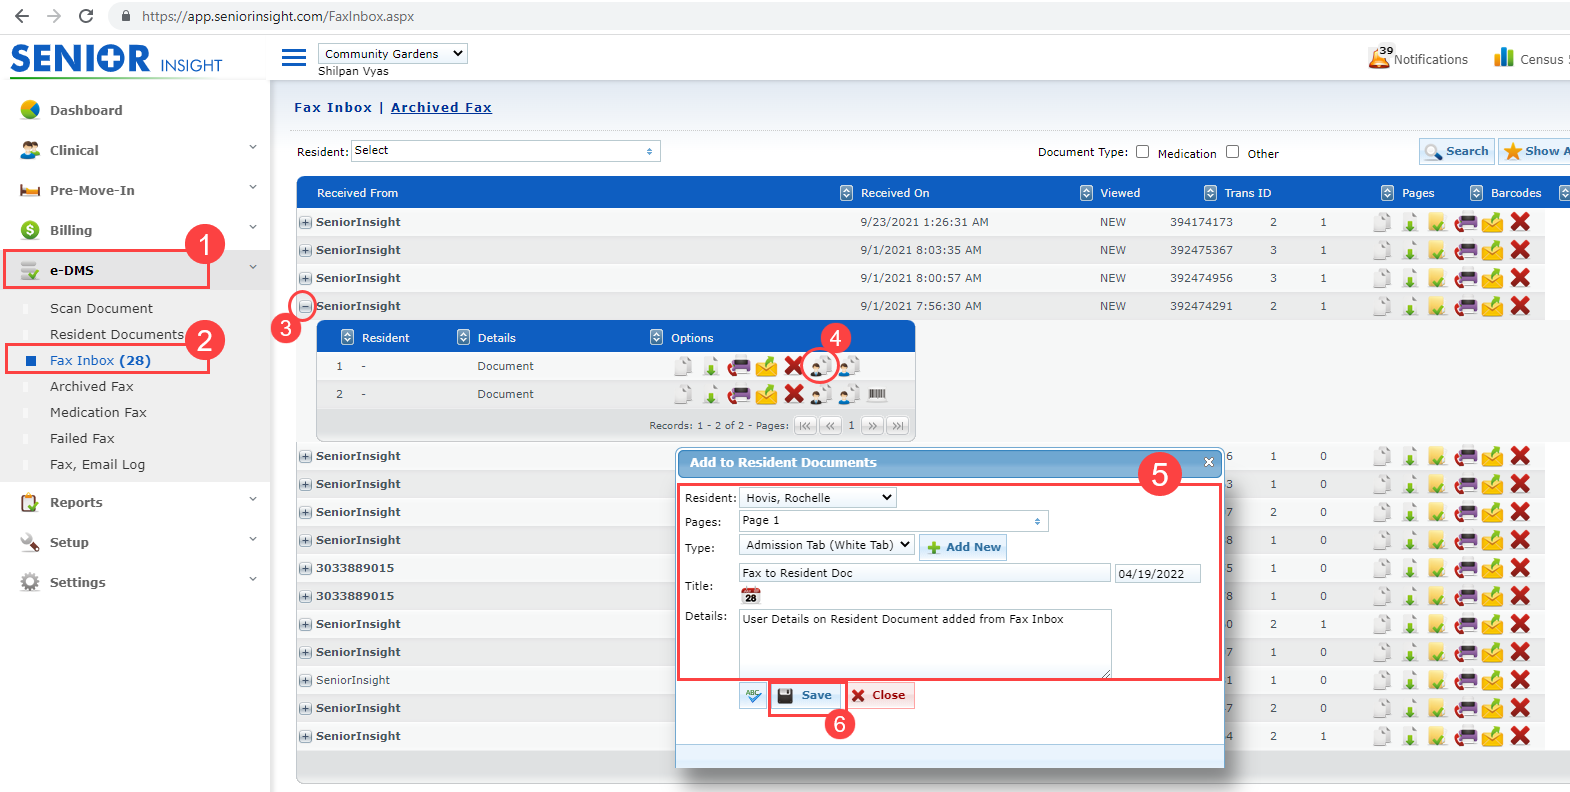Sort by Received On column

(895, 193)
